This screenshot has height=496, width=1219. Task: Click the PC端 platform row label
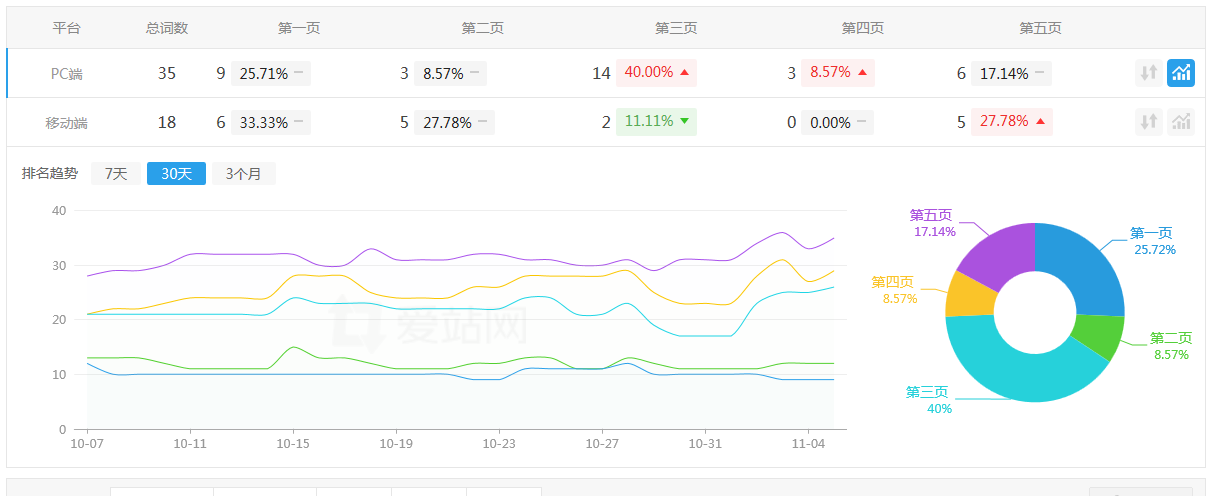click(67, 73)
